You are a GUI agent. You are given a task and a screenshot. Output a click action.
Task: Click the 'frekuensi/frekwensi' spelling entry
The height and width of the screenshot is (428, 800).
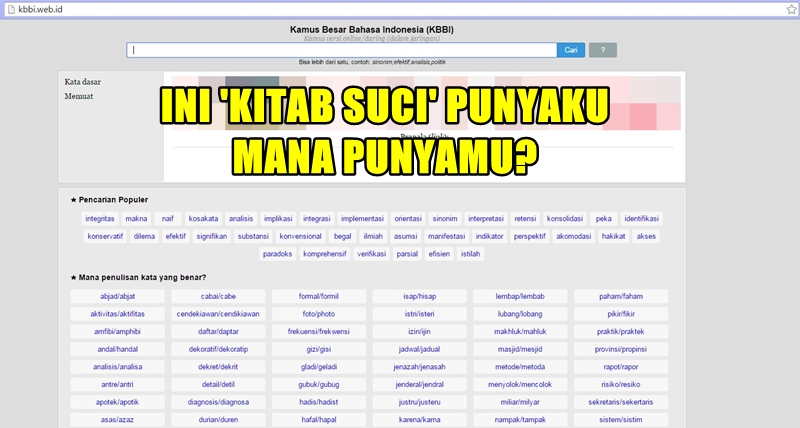pos(319,331)
